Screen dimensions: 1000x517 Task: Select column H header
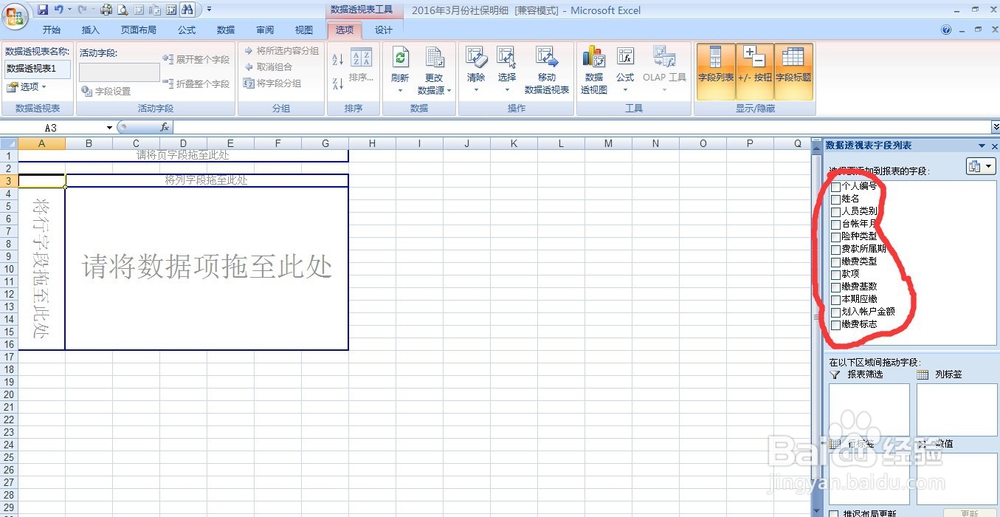pos(372,144)
